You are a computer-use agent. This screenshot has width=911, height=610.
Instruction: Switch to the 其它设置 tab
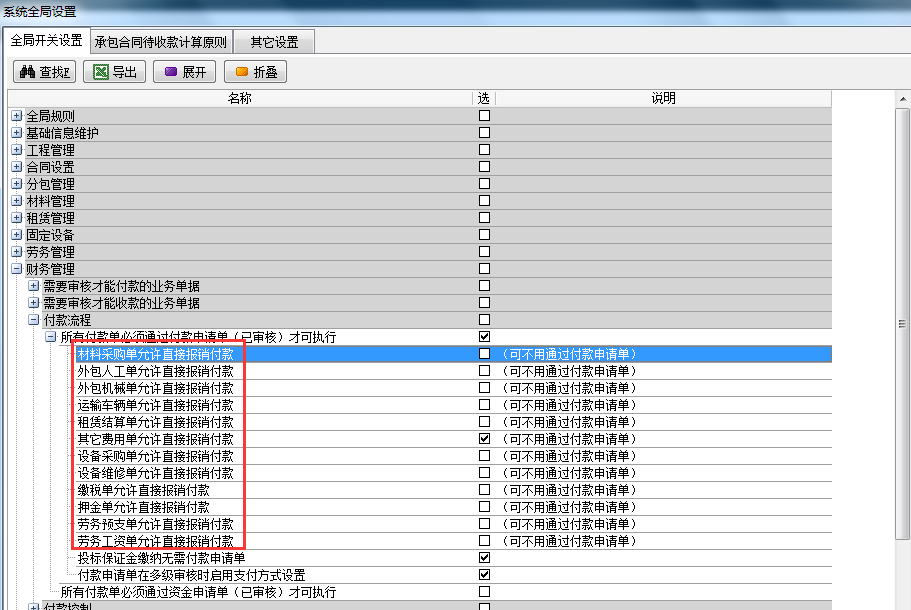(x=274, y=42)
